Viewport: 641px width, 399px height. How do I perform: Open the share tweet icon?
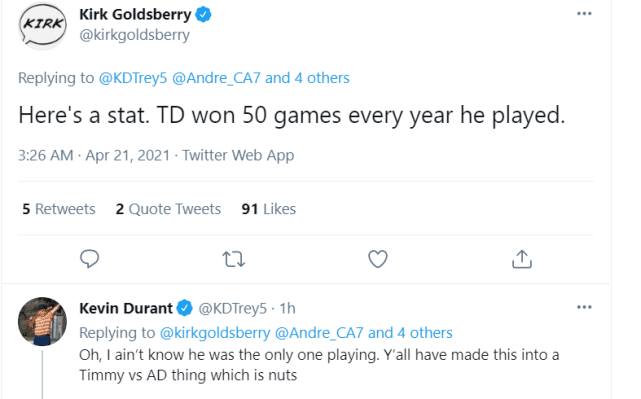click(522, 259)
